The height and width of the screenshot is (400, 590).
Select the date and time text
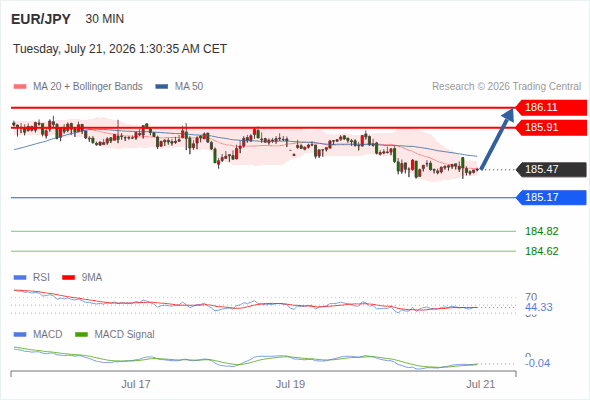(x=120, y=49)
